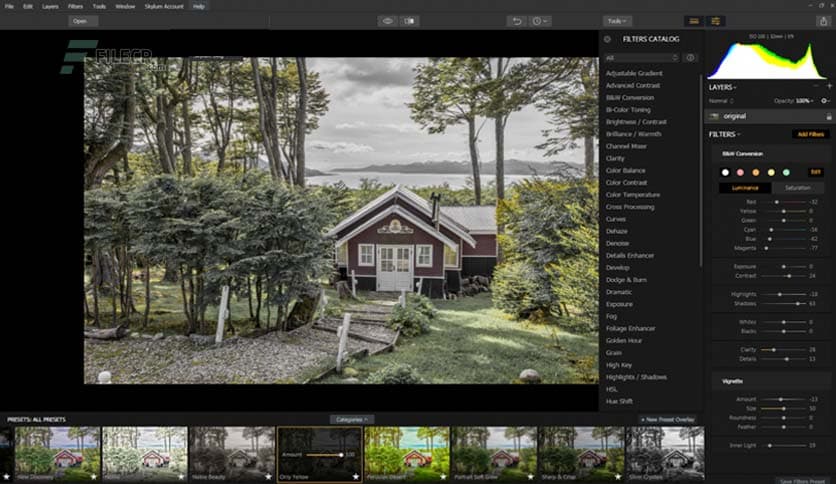836x484 pixels.
Task: Select Dodge & Burn filter
Action: pyautogui.click(x=626, y=280)
